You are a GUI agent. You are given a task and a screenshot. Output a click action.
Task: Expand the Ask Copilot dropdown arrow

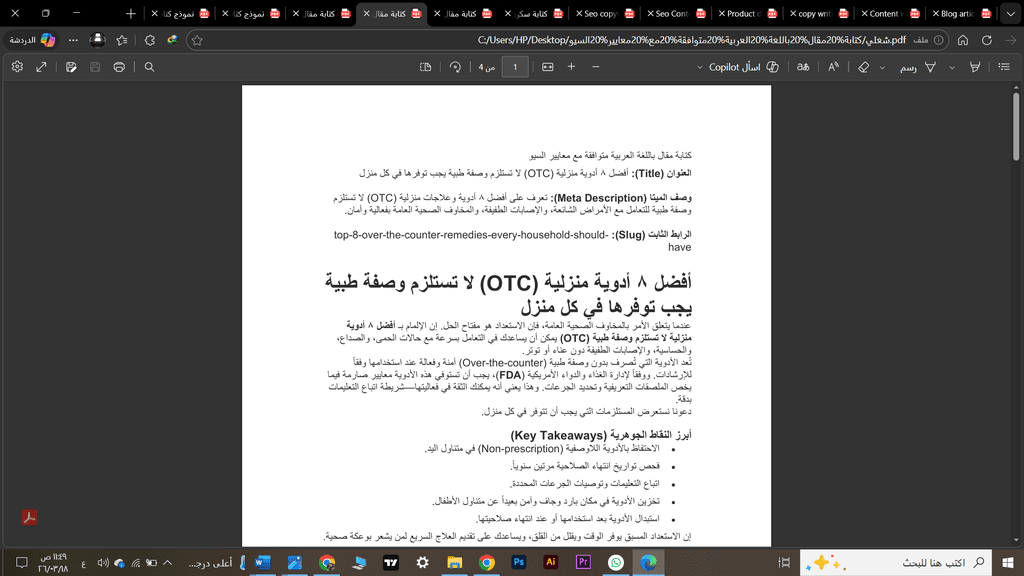pos(699,67)
